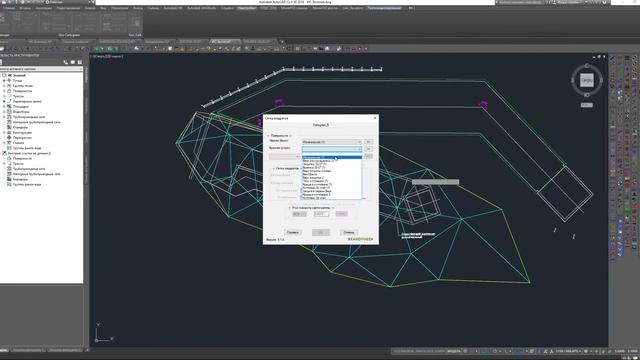This screenshot has height=360, width=640.
Task: Choose Верх засыпки 2 in dropdown list
Action: pyautogui.click(x=332, y=178)
